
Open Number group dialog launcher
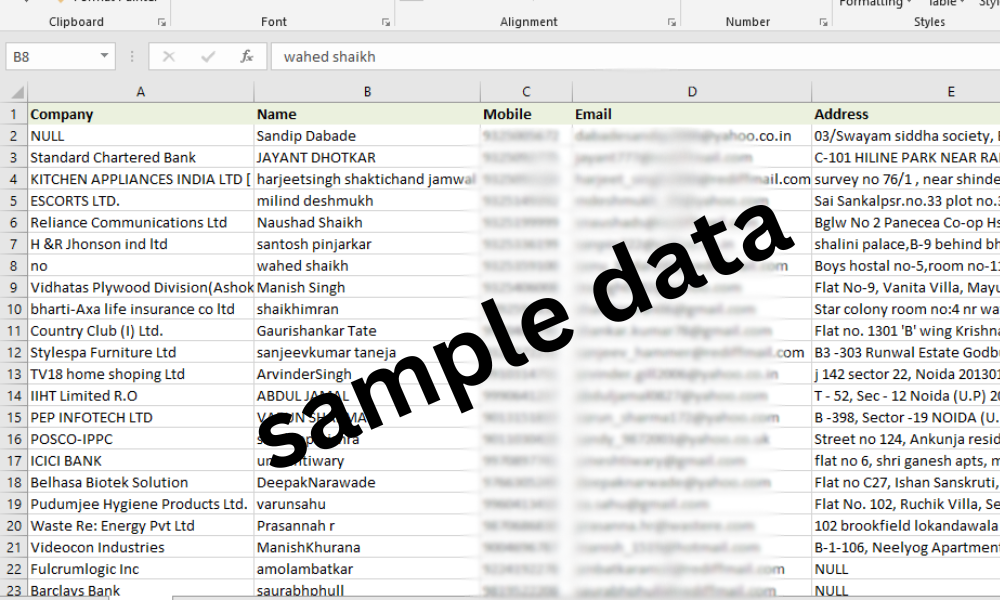pyautogui.click(x=823, y=22)
